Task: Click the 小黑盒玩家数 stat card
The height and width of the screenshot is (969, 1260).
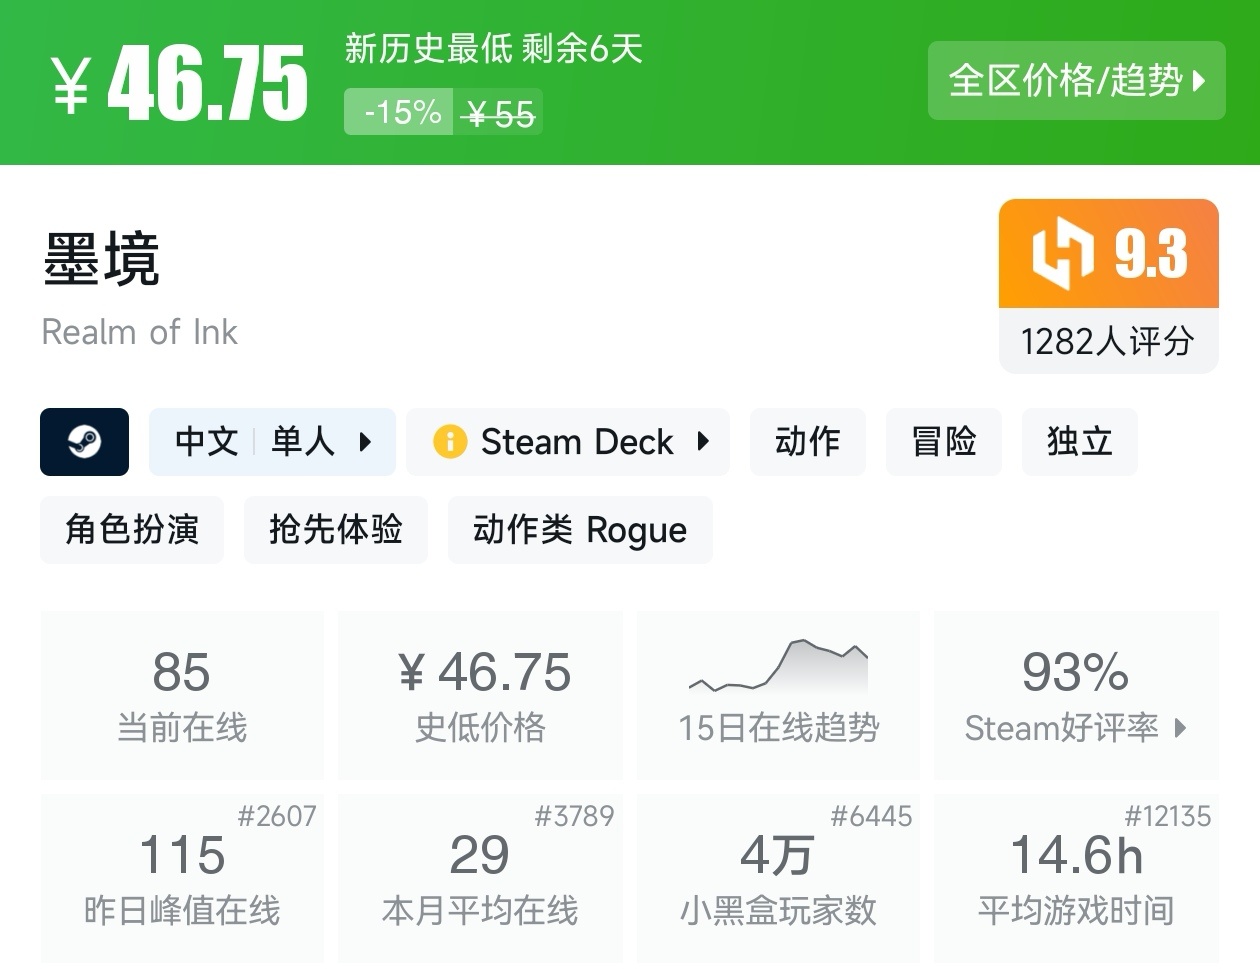Action: (778, 878)
